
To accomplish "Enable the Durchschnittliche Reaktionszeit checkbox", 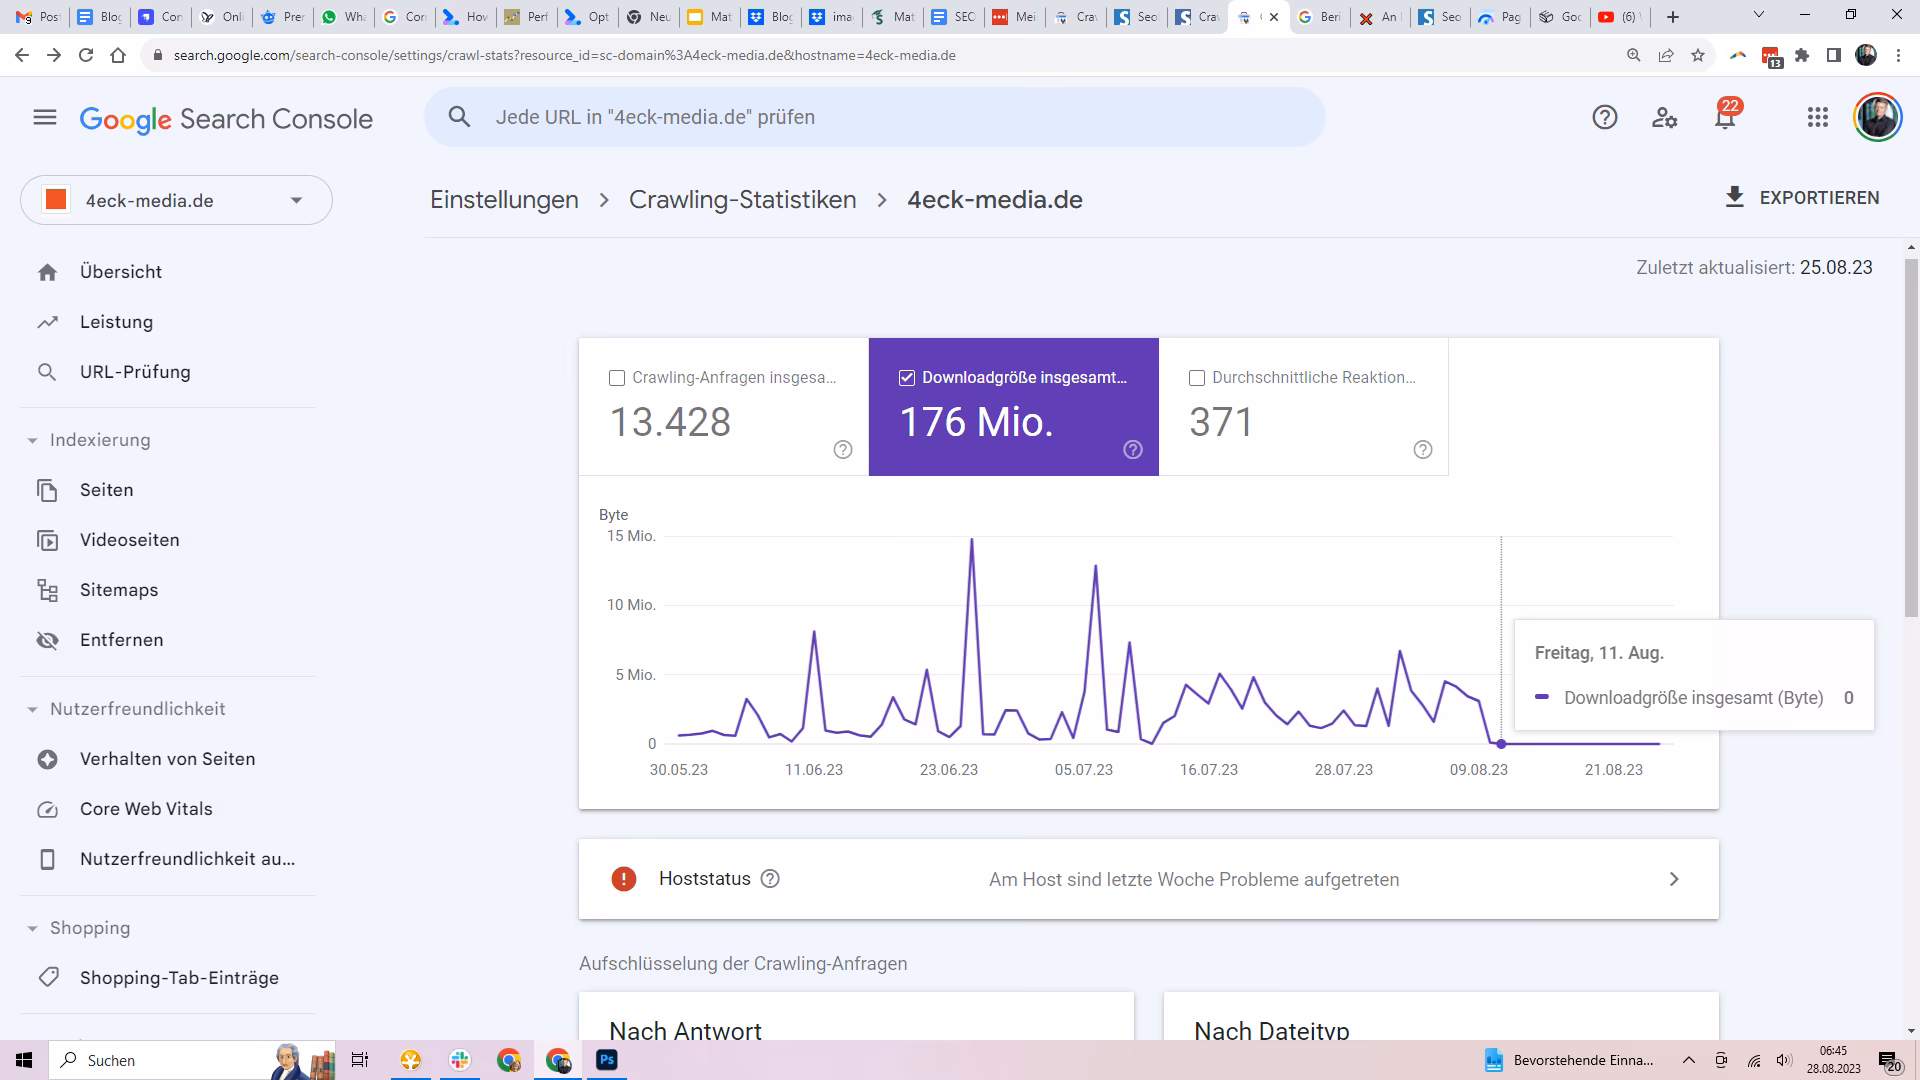I will point(1197,378).
